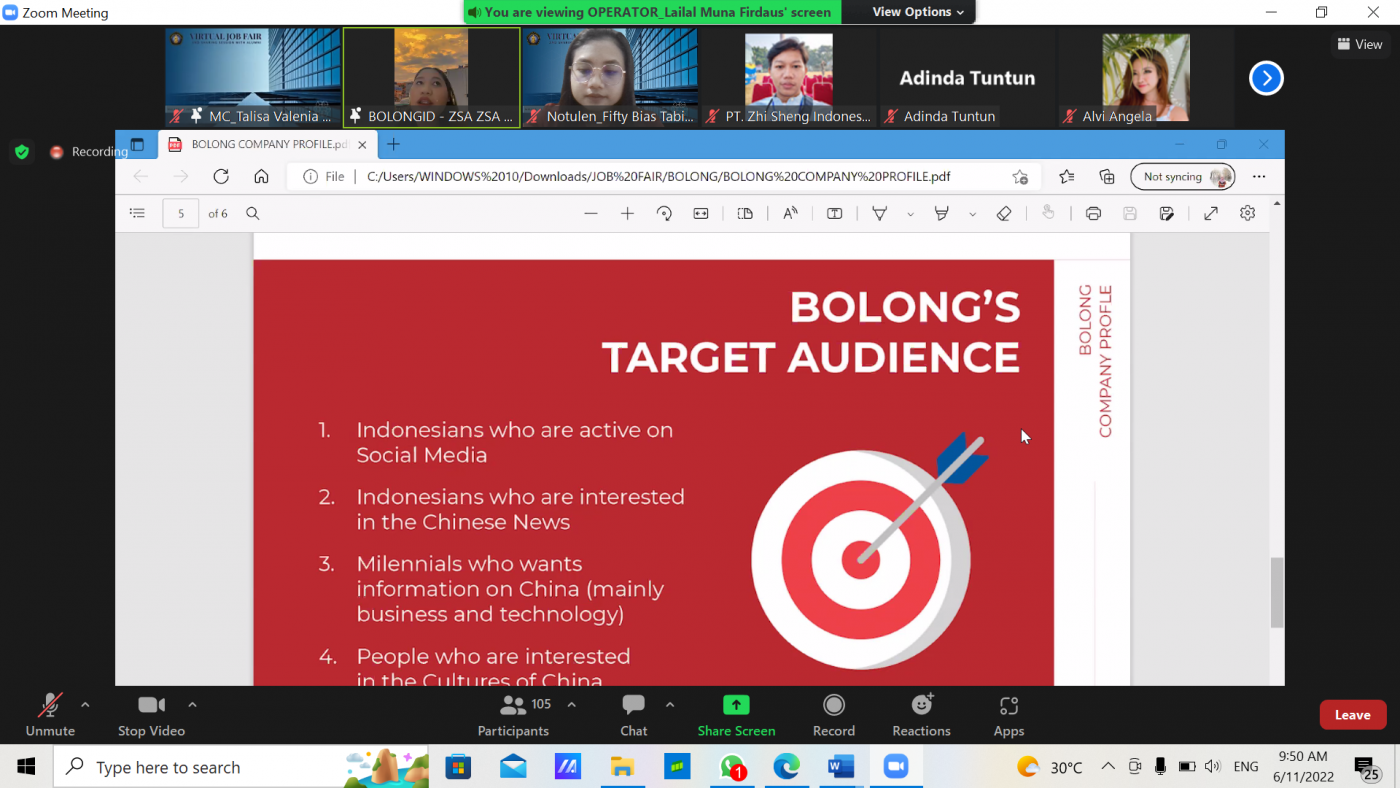Viewport: 1400px width, 788px height.
Task: Open Word from the taskbar
Action: (x=841, y=767)
